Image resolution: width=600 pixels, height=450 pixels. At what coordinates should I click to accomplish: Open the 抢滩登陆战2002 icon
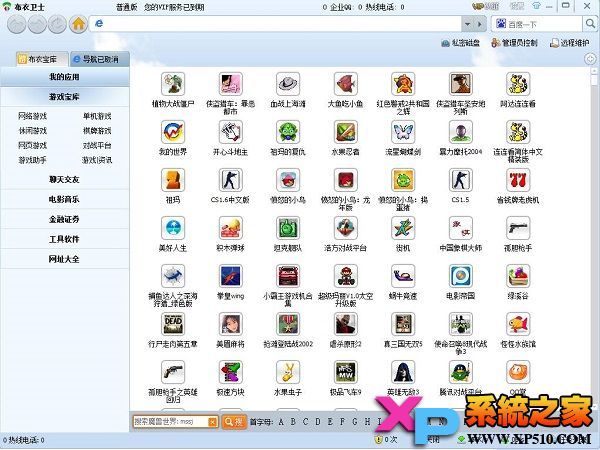[x=288, y=324]
